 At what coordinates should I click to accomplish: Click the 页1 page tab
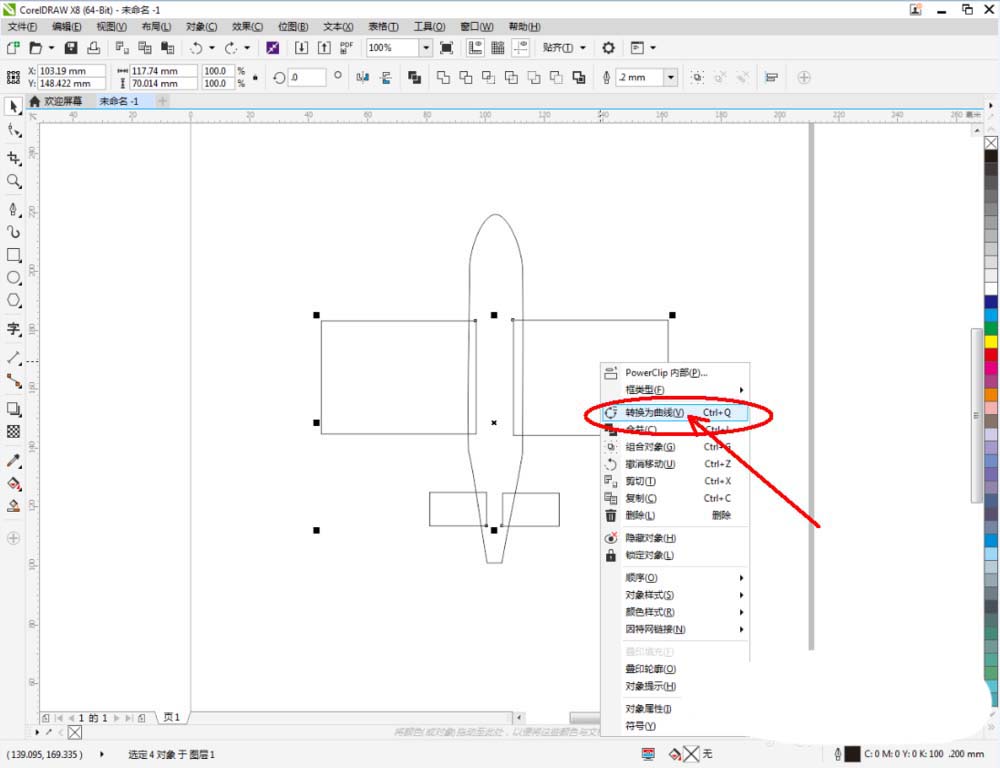(x=172, y=718)
